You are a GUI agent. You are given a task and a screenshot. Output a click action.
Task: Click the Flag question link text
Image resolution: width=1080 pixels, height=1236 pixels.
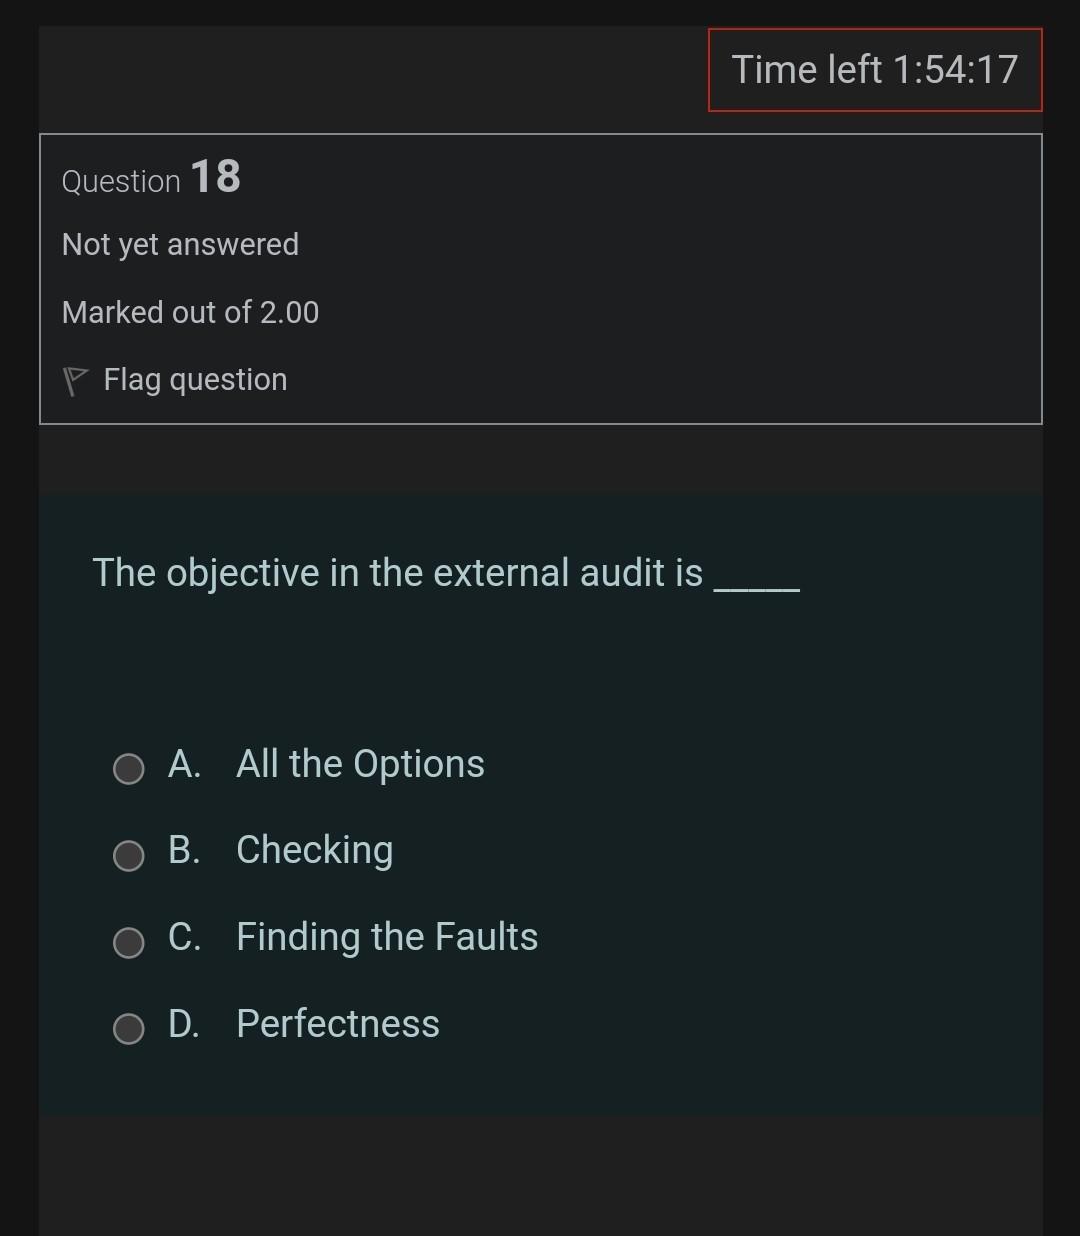tap(195, 380)
